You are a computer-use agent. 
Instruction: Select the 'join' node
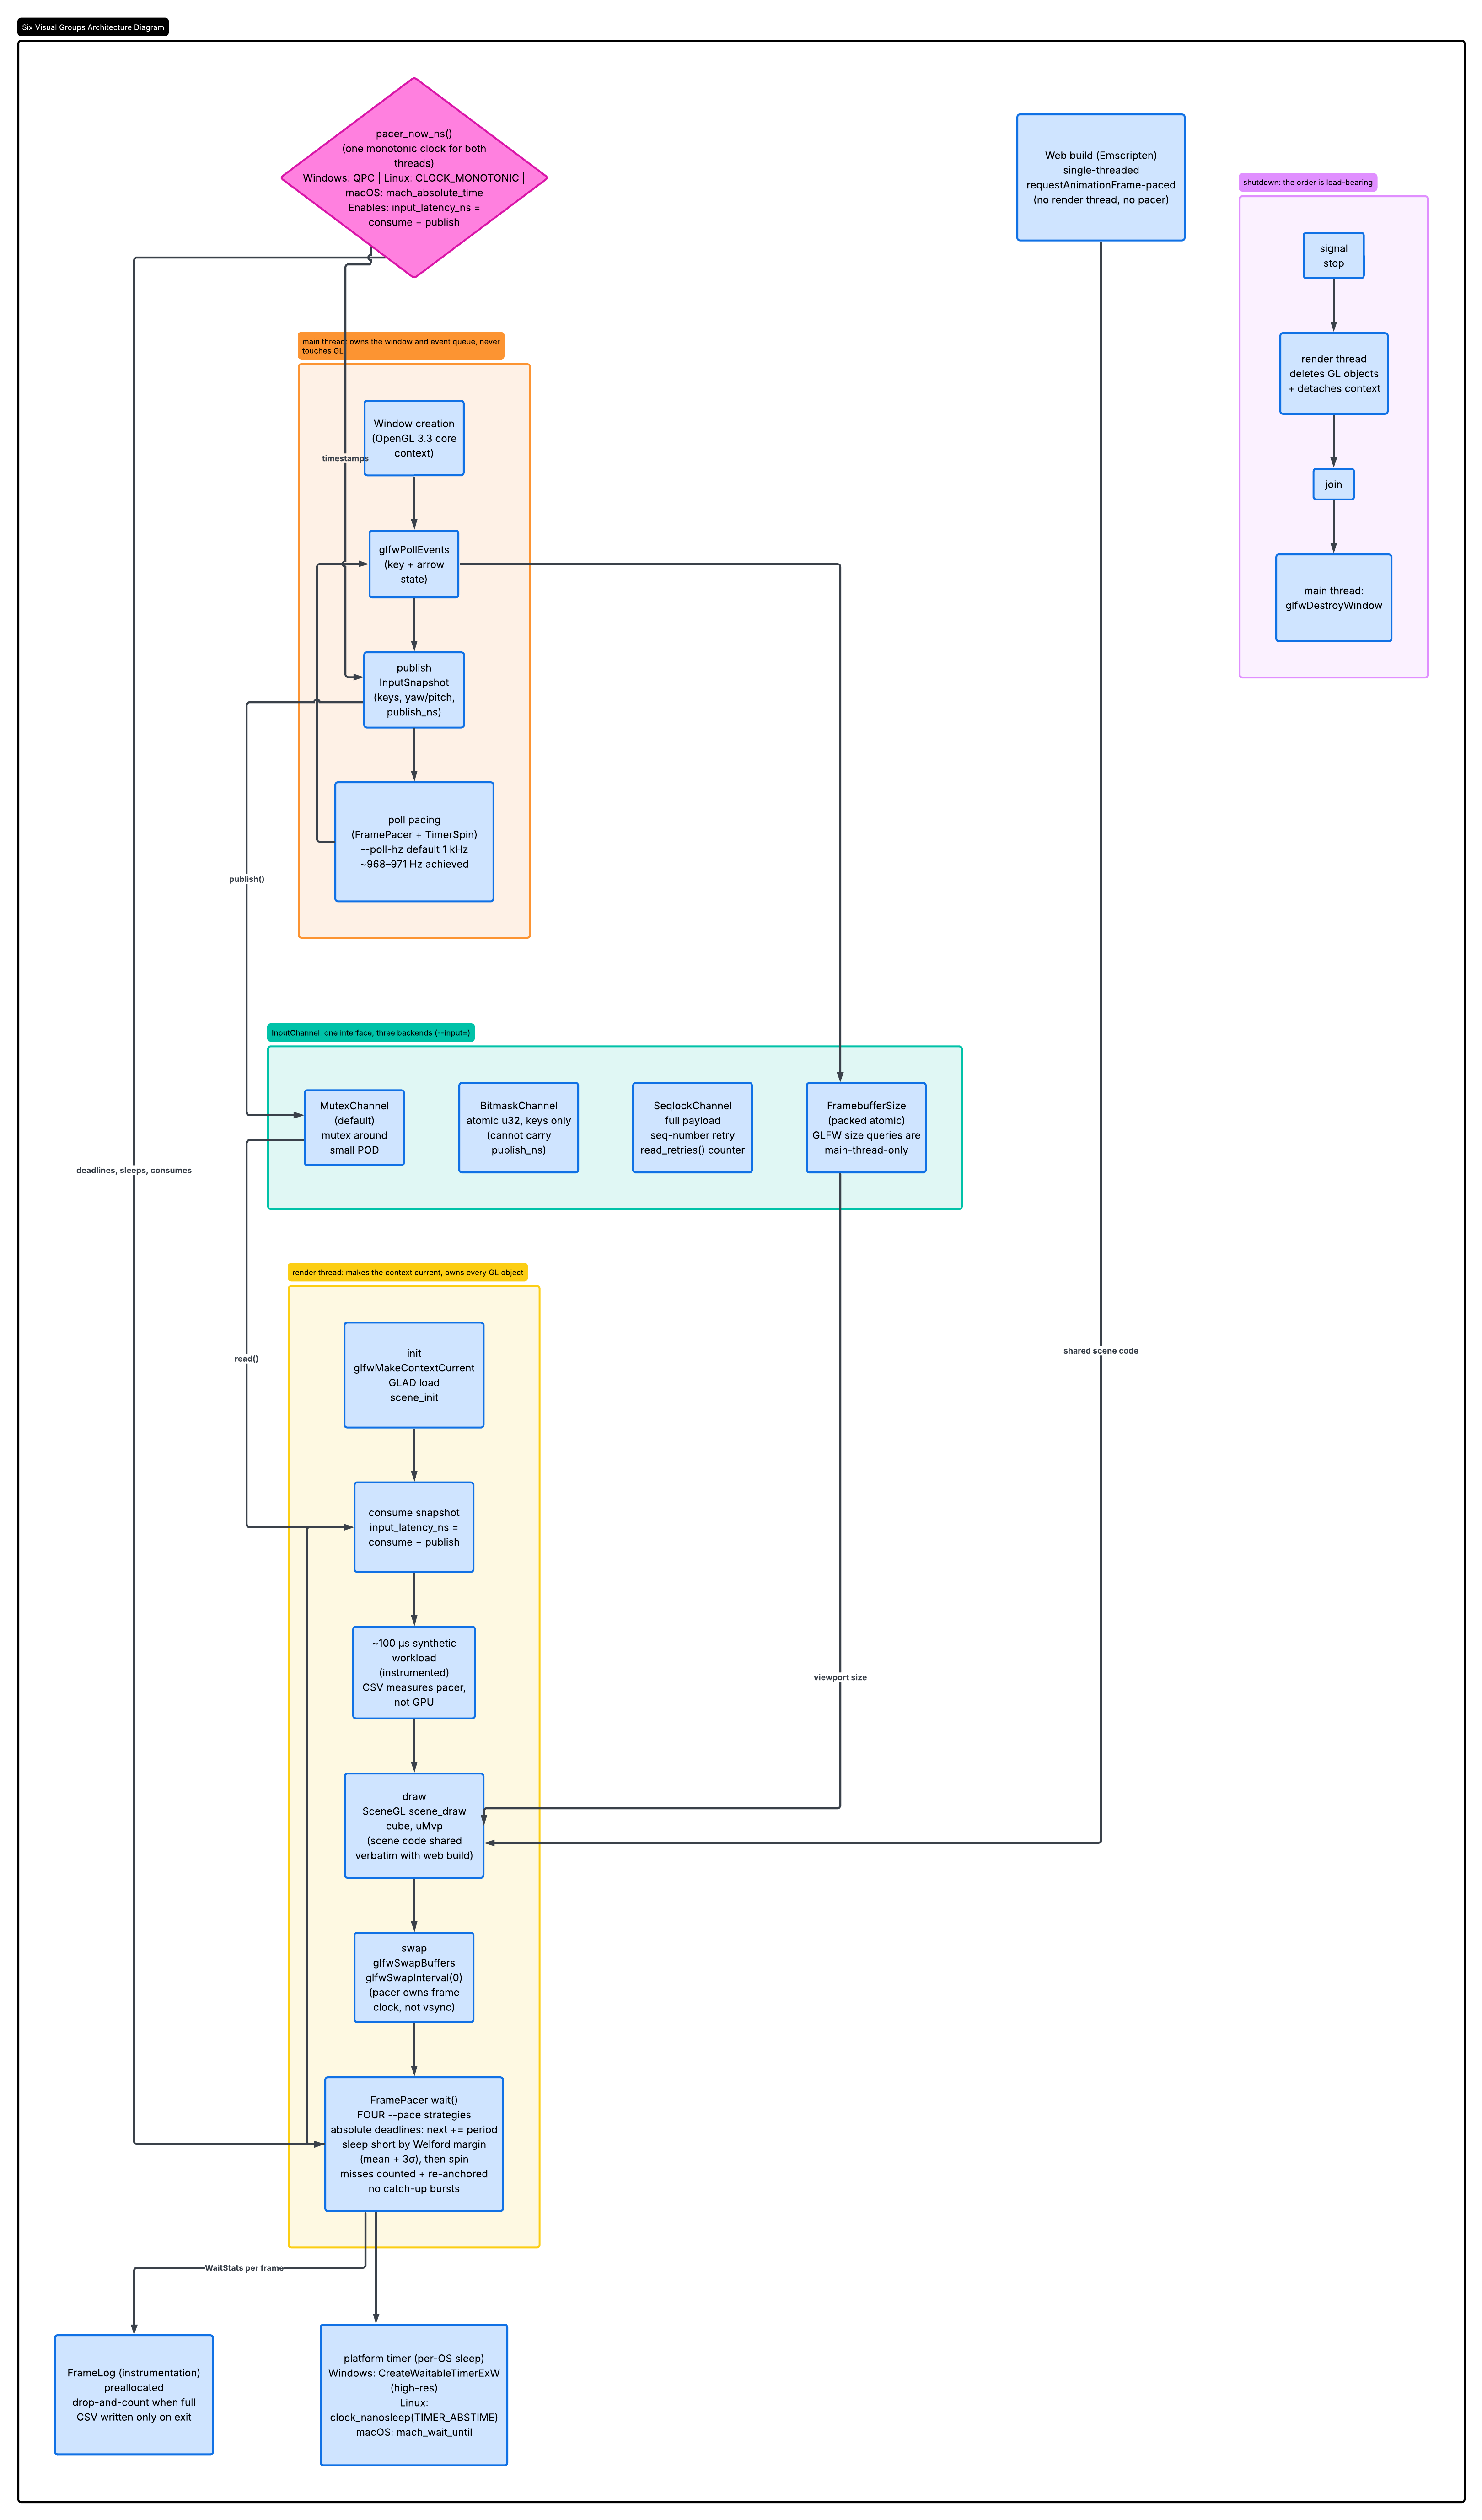[1333, 484]
